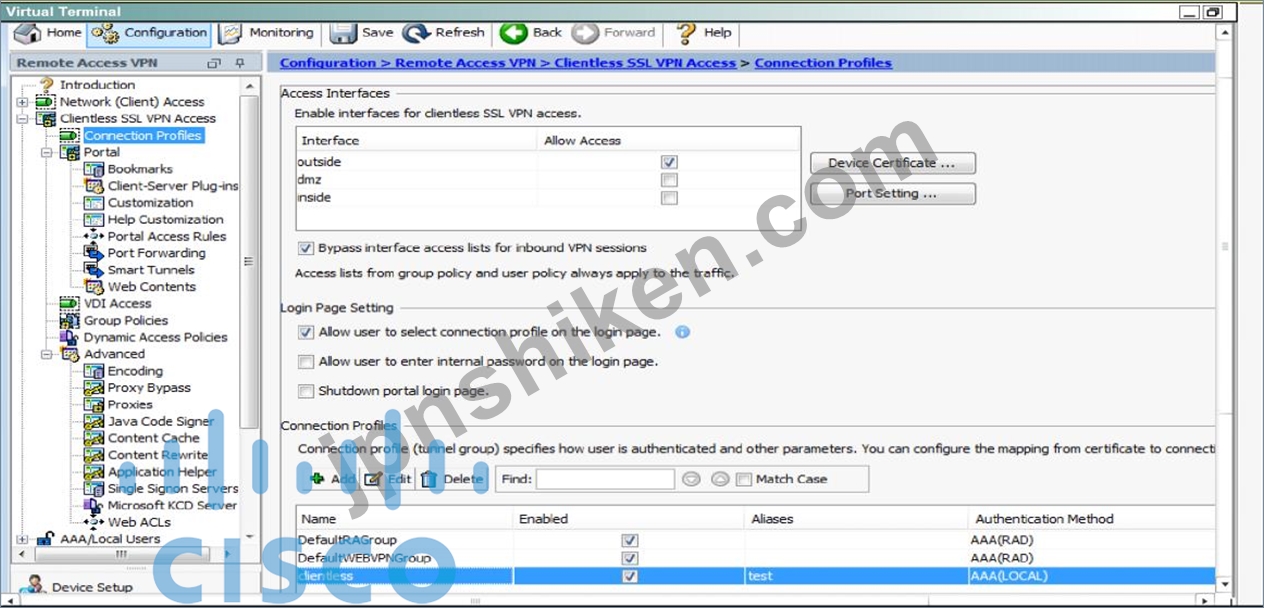Open Java Code Signer settings
The height and width of the screenshot is (608, 1264).
tap(161, 422)
